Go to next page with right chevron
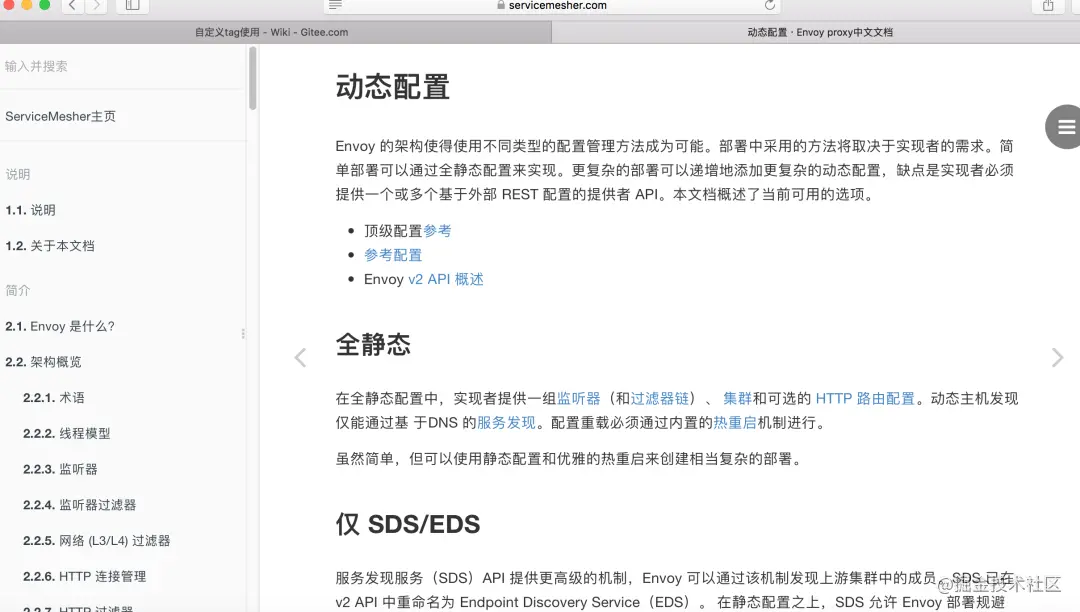The image size is (1080, 612). click(1057, 357)
